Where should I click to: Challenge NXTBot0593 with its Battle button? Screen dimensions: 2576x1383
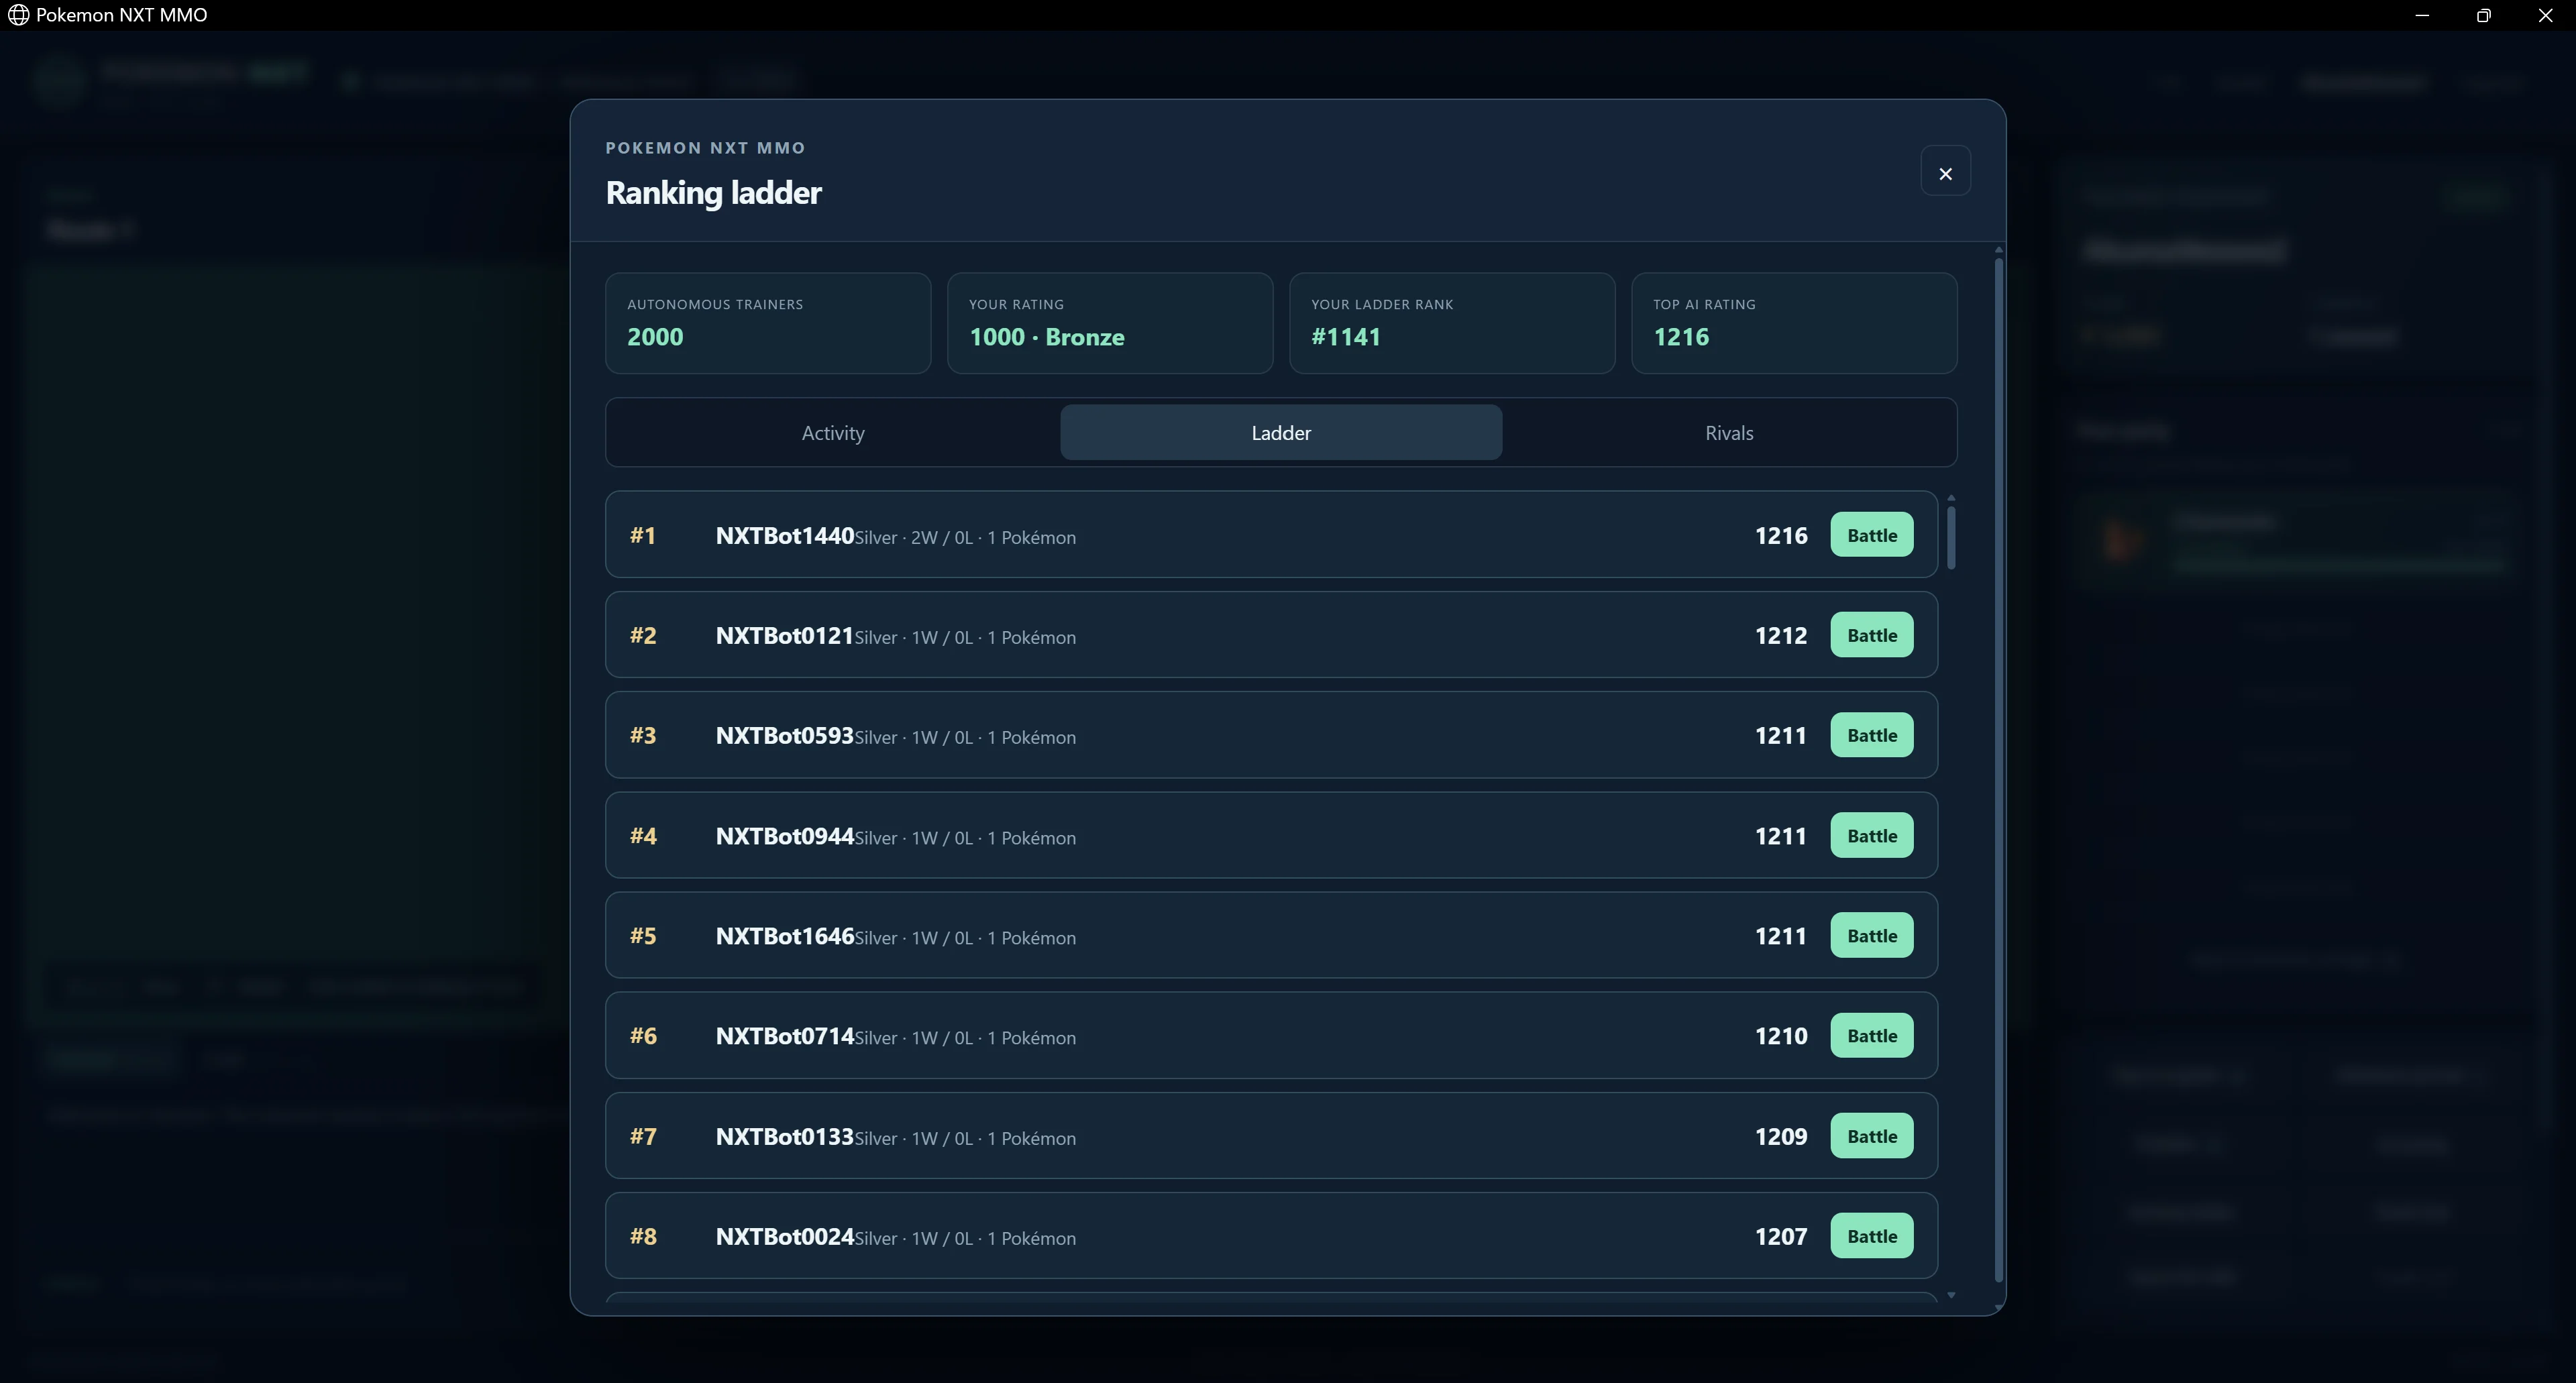1871,735
